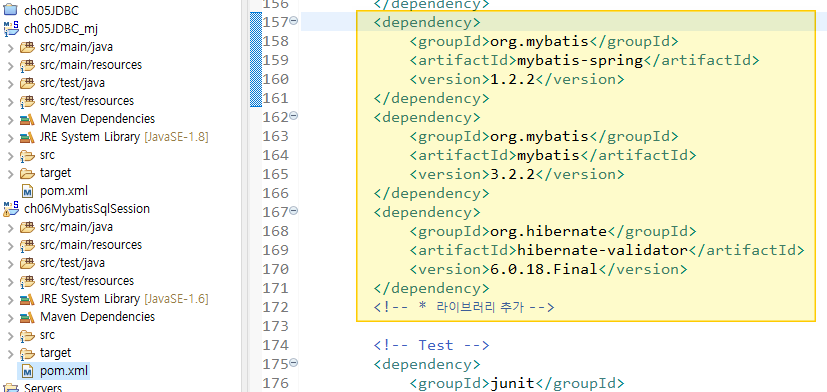Viewport: 827px width, 392px height.
Task: Collapse dependency block at line 167
Action: click(294, 211)
